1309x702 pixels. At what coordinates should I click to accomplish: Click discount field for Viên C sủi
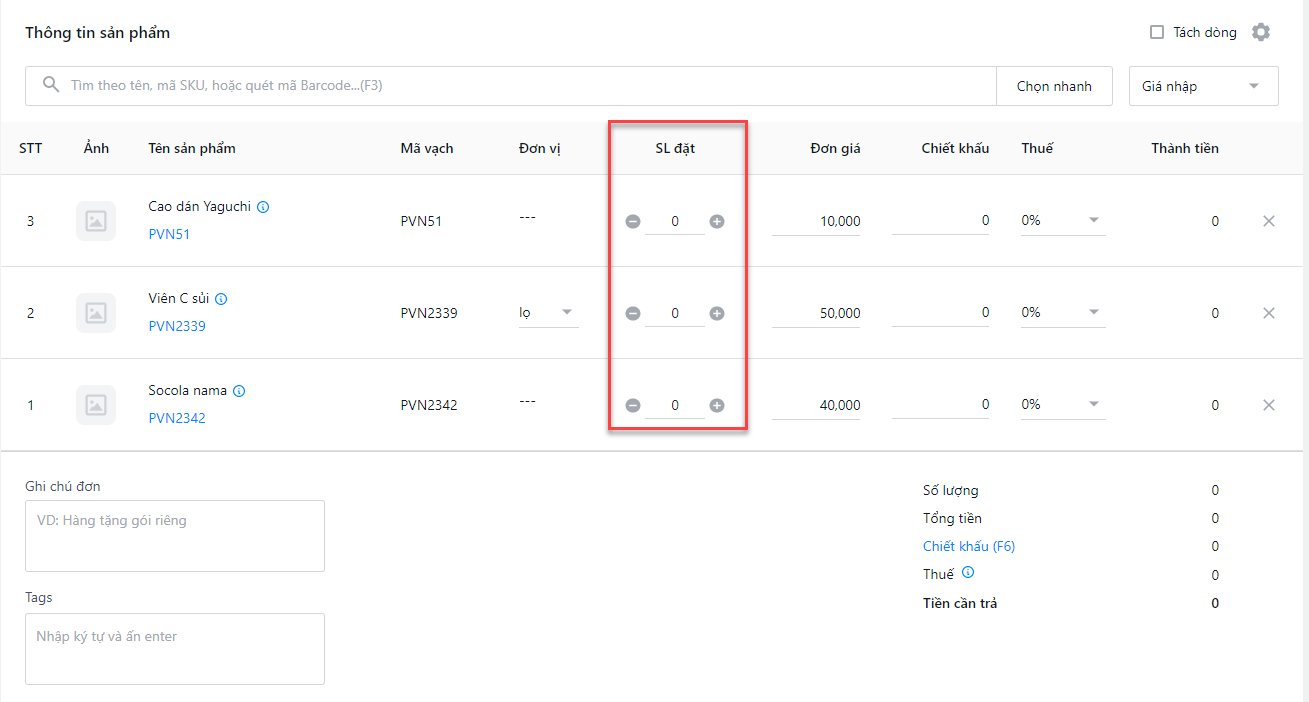point(941,312)
